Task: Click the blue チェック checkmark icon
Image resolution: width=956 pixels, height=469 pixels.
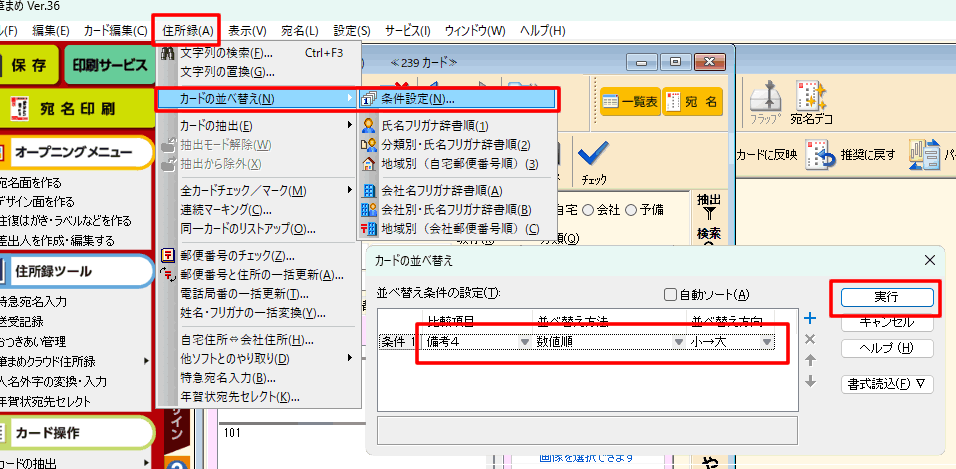Action: [594, 159]
